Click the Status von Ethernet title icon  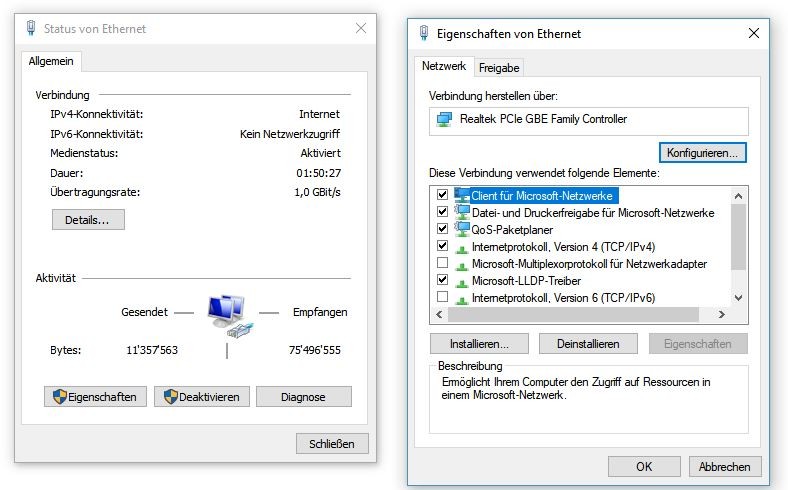(31, 29)
